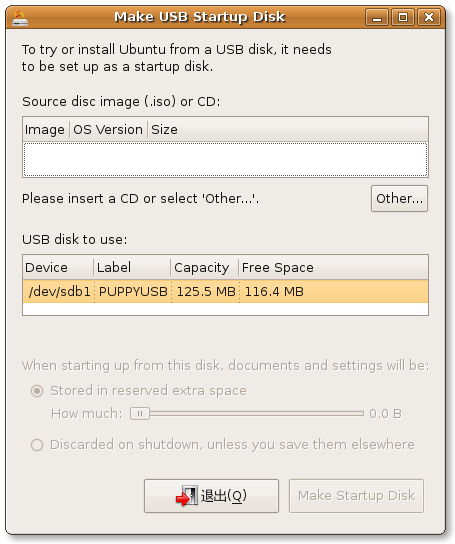Click the Make Startup Disk button
The width and height of the screenshot is (455, 544).
[356, 496]
